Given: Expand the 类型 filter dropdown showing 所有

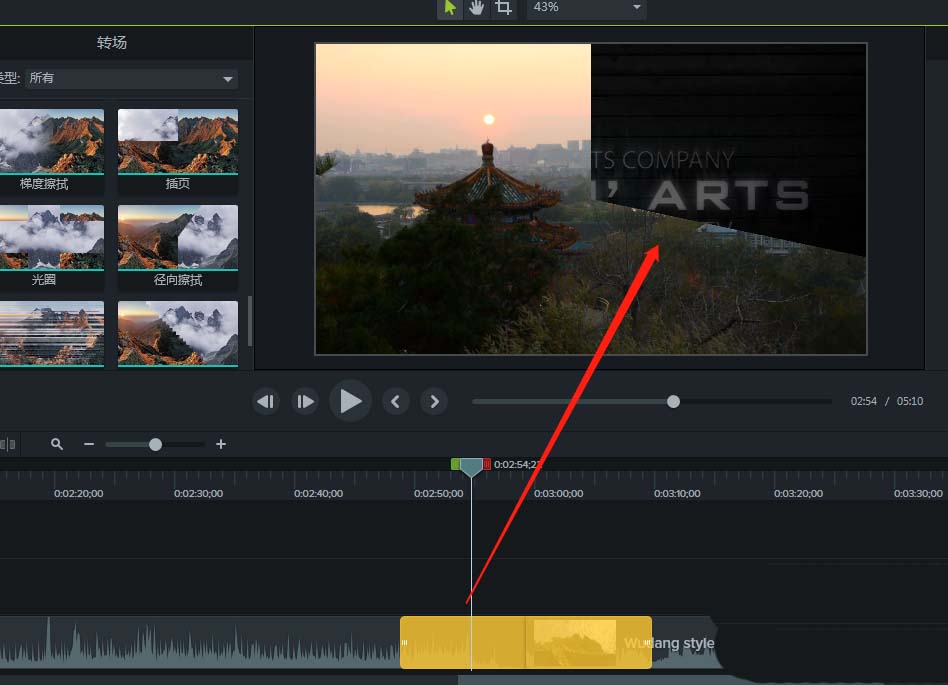Looking at the screenshot, I should [131, 78].
